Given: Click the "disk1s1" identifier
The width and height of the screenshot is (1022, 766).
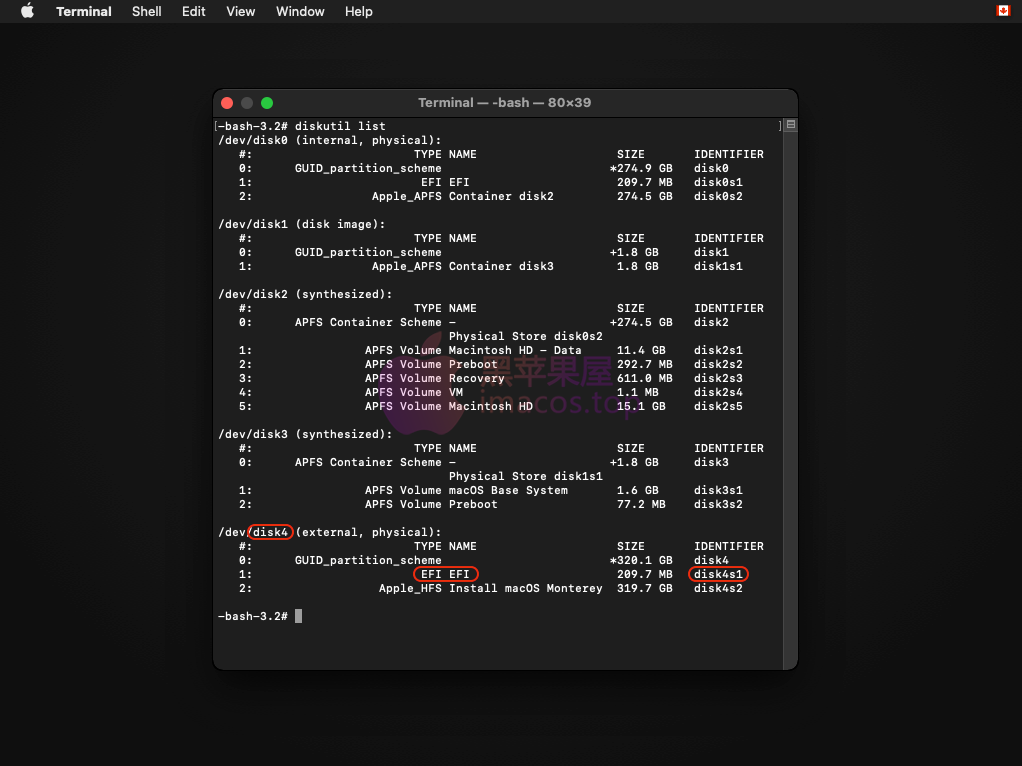Looking at the screenshot, I should pyautogui.click(x=718, y=266).
